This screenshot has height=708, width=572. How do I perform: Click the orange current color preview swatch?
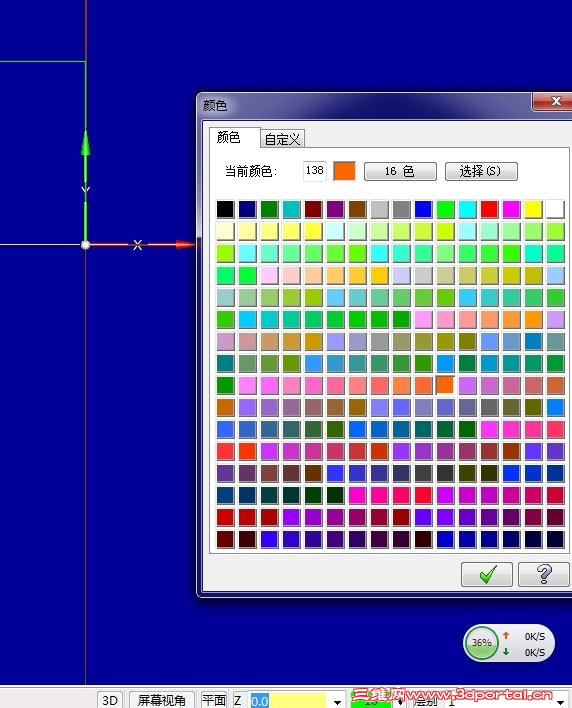(x=344, y=171)
